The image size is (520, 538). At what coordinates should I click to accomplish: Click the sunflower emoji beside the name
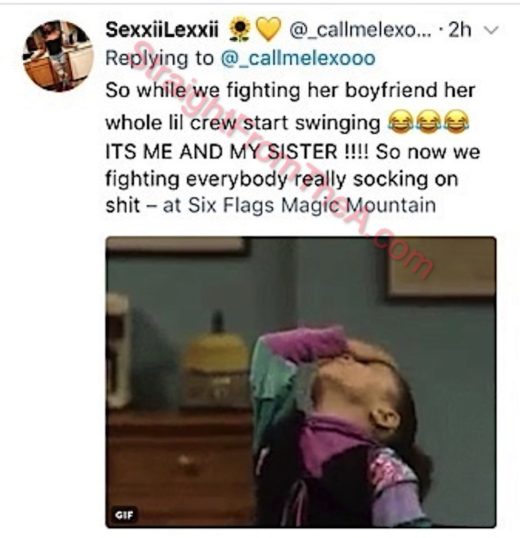pos(239,30)
